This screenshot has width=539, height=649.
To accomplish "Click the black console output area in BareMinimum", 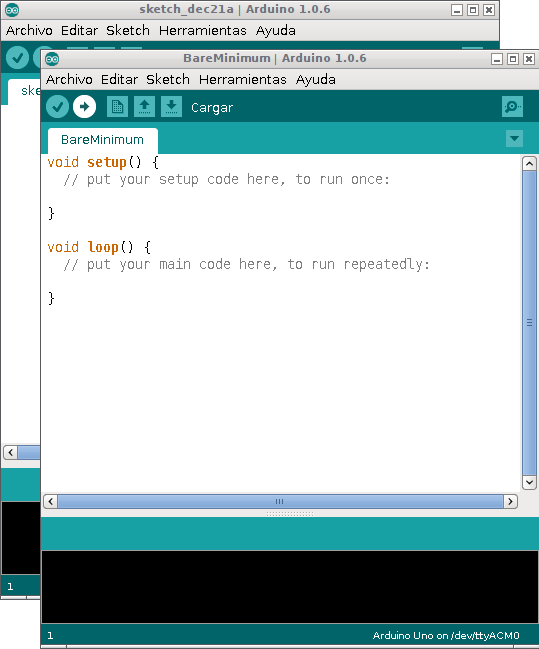I will click(290, 587).
